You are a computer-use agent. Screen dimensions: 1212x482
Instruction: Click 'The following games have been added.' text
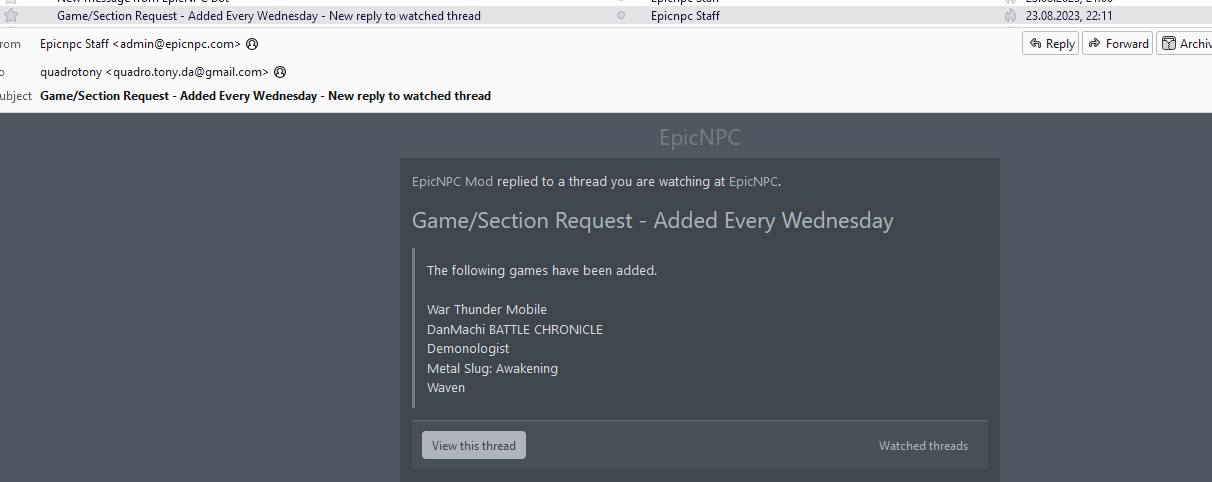(542, 271)
